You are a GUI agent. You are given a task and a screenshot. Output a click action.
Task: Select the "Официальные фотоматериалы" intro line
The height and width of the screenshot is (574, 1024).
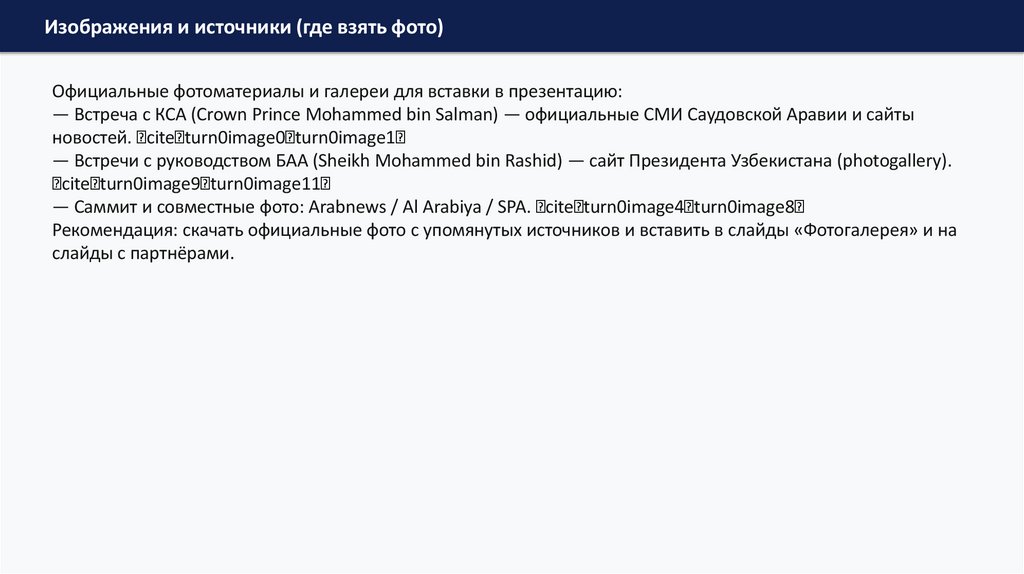[x=337, y=92]
